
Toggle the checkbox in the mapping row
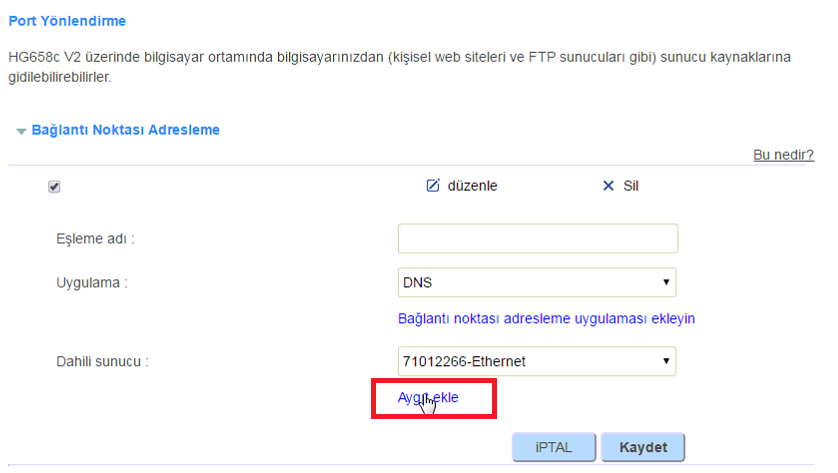(x=54, y=187)
